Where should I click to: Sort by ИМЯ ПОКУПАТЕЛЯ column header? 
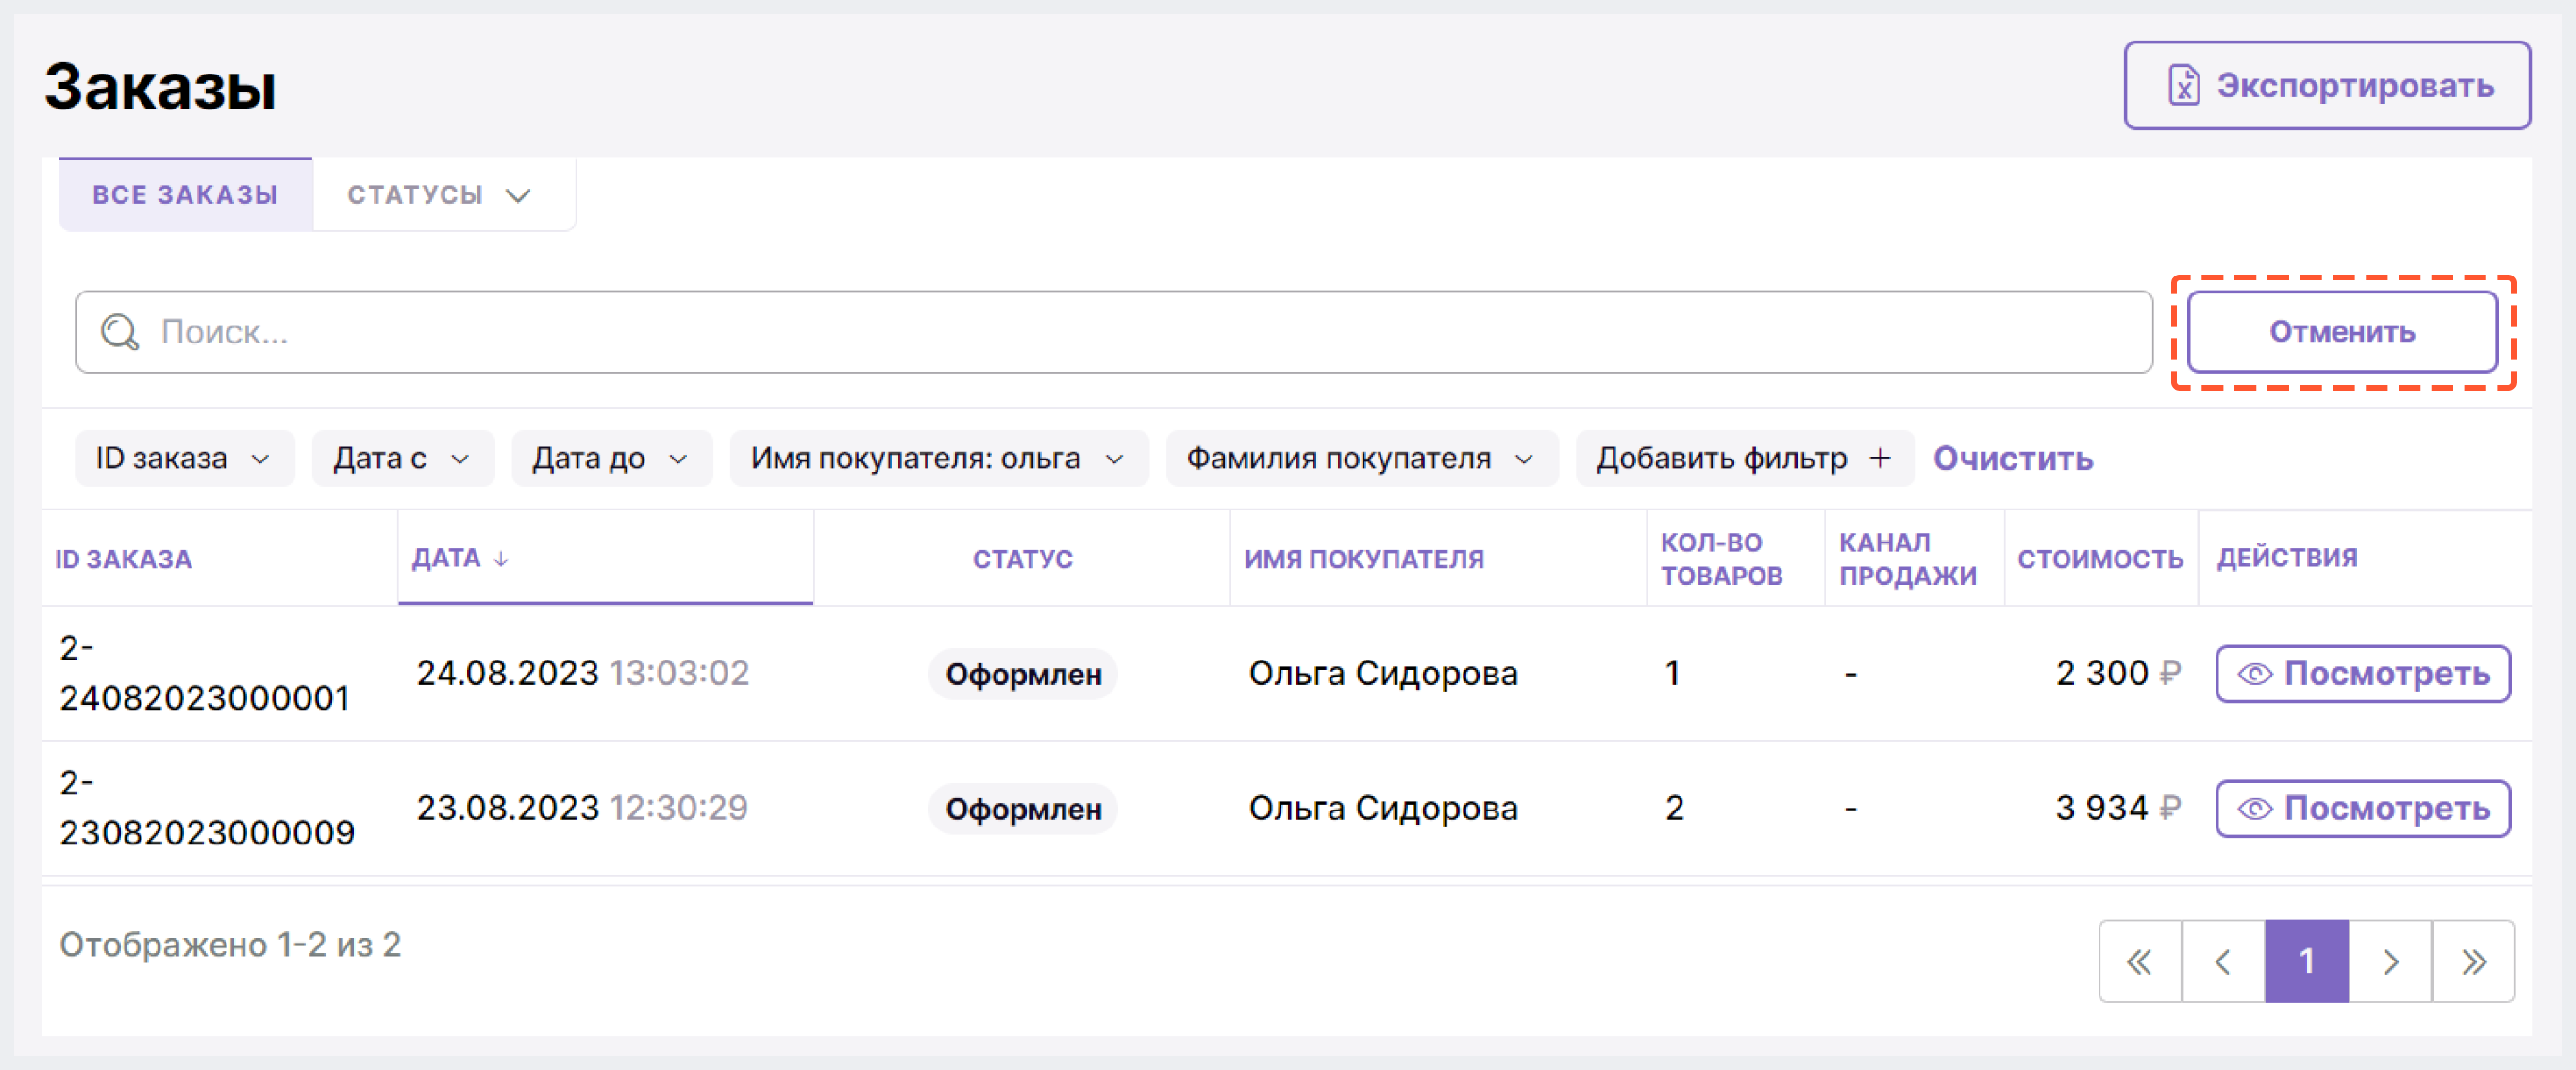point(1364,559)
